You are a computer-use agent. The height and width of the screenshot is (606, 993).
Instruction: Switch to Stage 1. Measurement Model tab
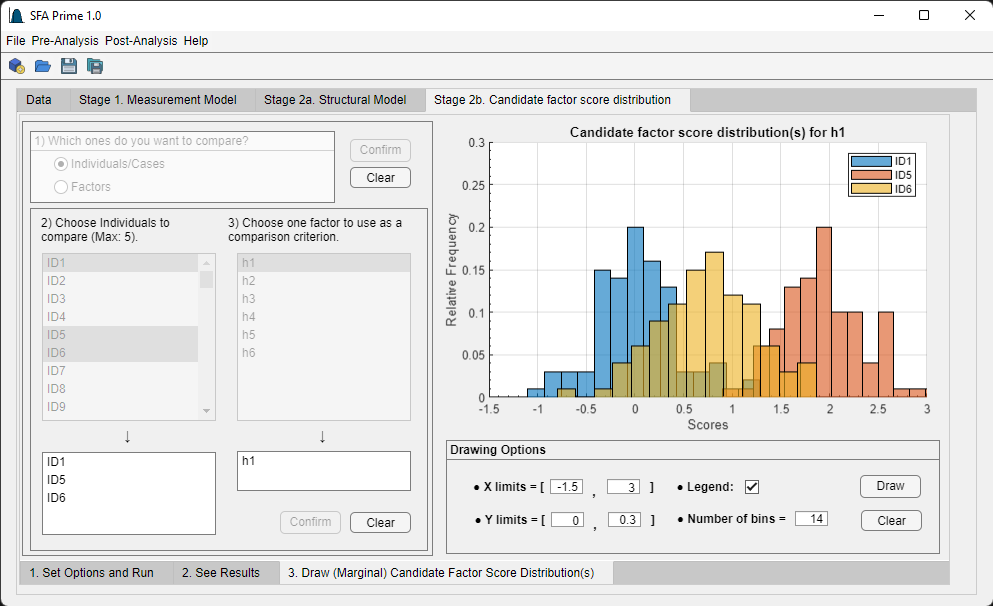tap(158, 100)
